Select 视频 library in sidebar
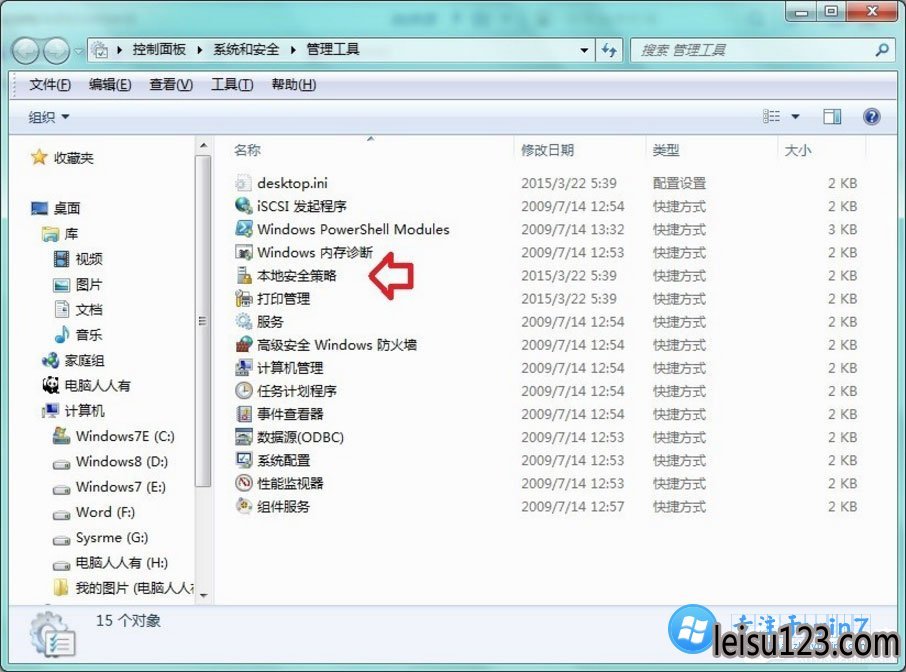Viewport: 906px width, 672px height. coord(78,259)
